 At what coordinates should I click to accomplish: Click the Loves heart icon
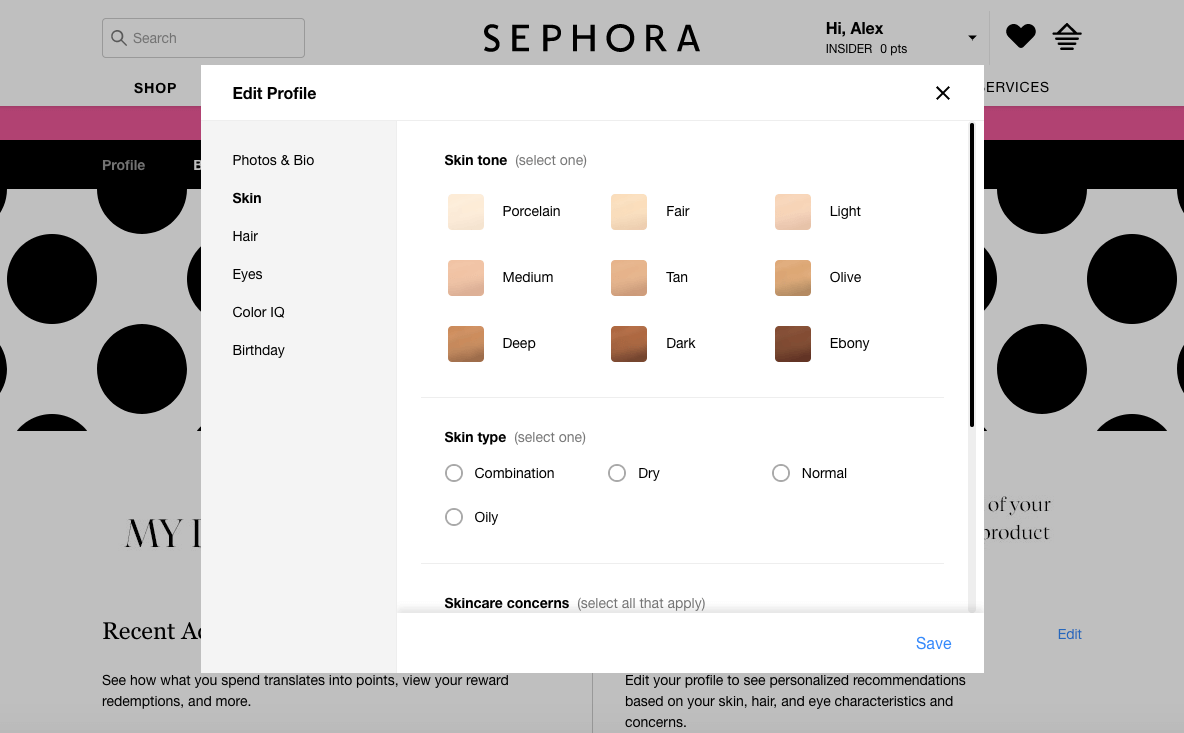pos(1020,35)
